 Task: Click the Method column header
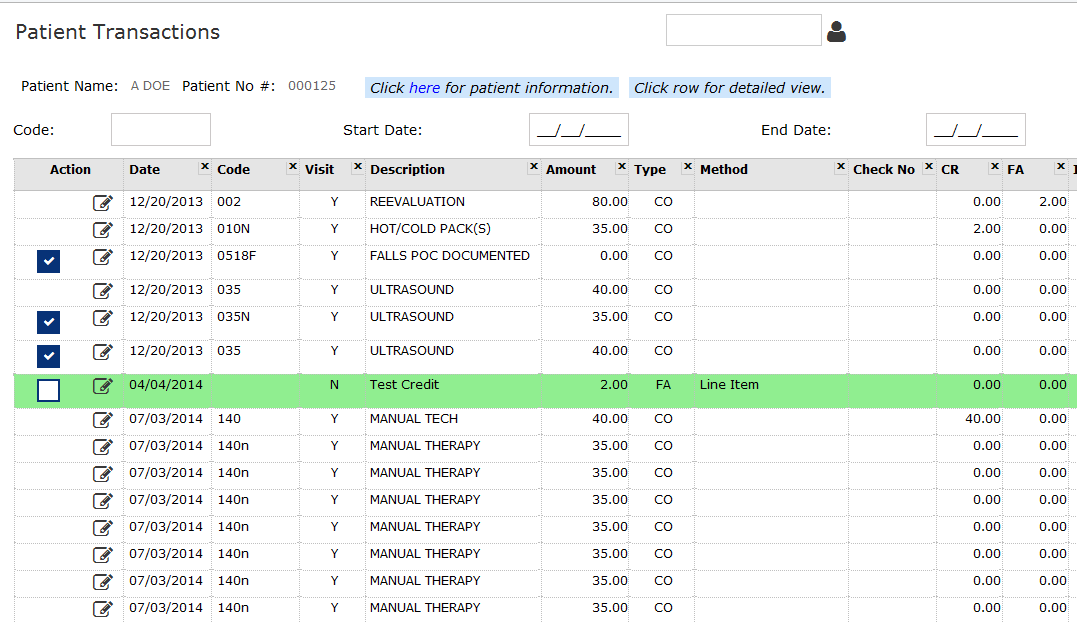tap(724, 170)
